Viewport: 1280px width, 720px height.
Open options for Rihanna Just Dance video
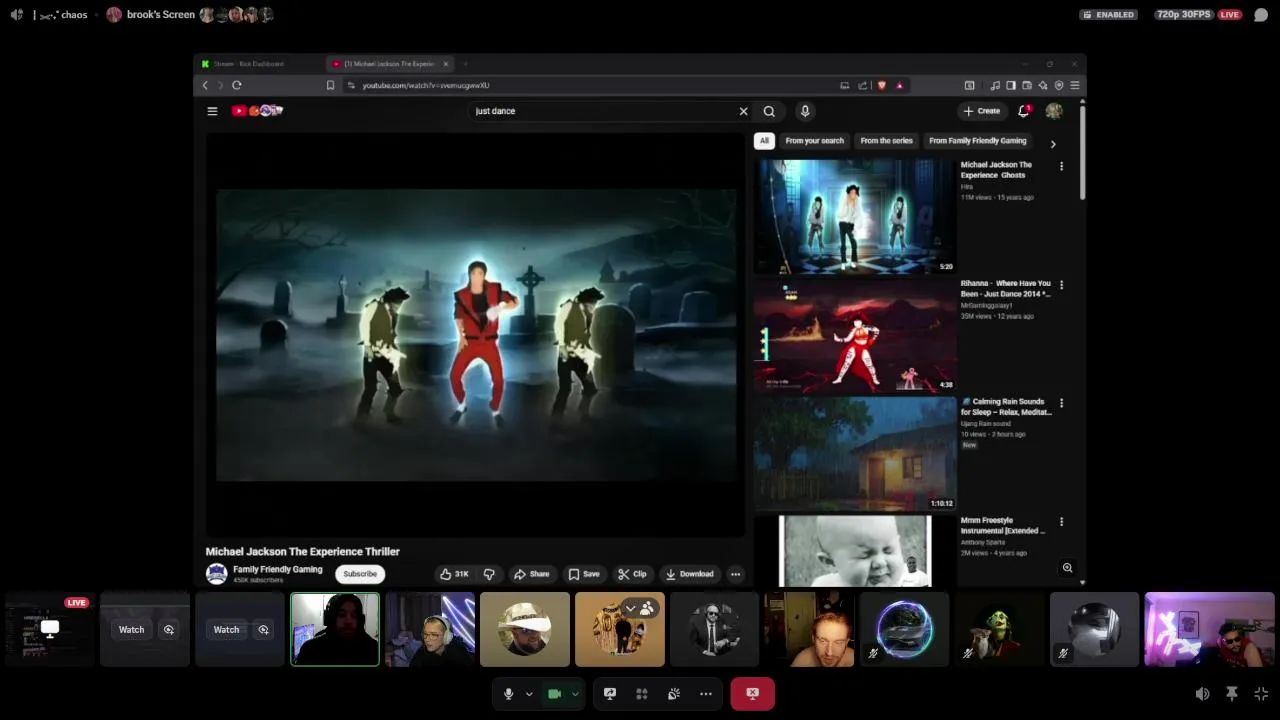pyautogui.click(x=1061, y=285)
